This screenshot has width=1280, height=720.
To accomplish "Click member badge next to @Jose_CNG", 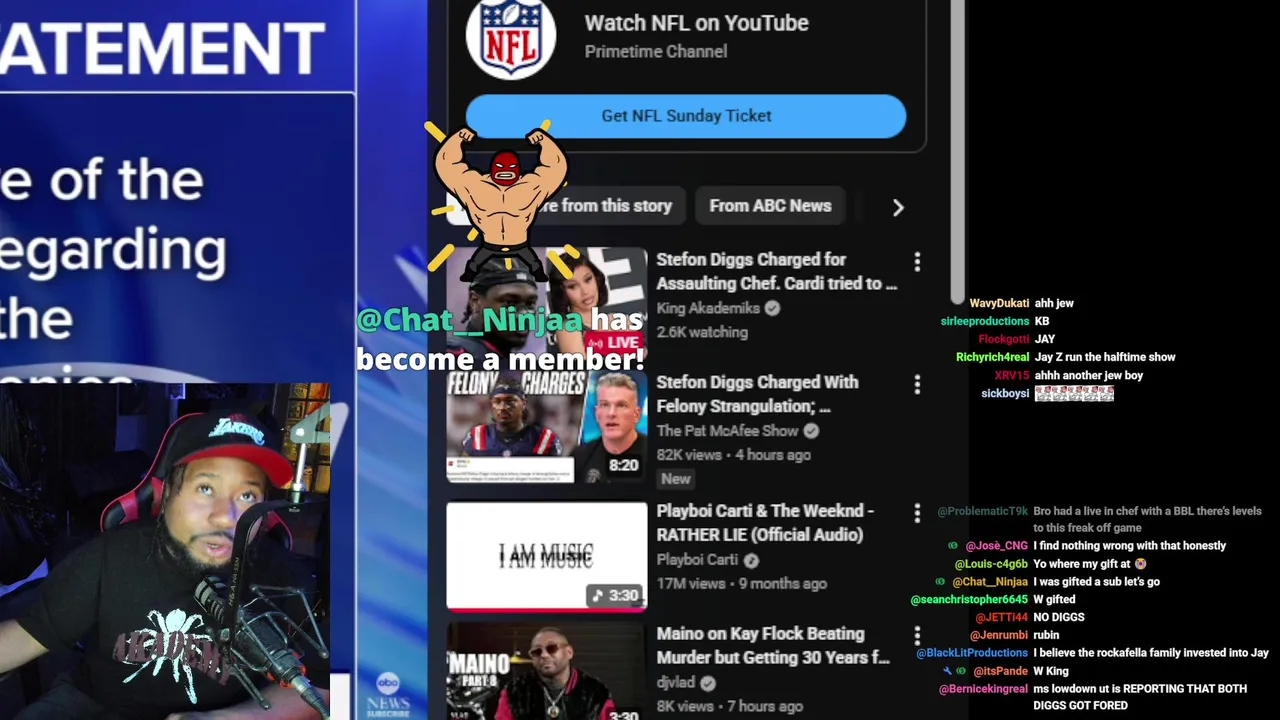I will click(x=953, y=546).
